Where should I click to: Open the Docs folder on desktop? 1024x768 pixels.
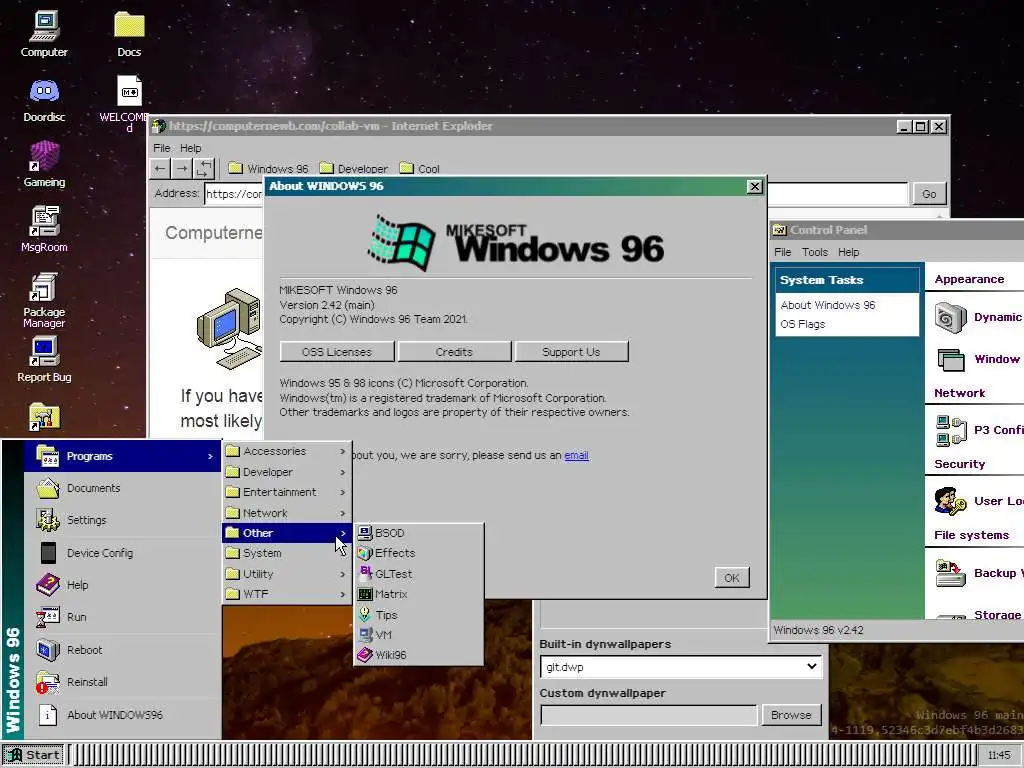click(129, 34)
